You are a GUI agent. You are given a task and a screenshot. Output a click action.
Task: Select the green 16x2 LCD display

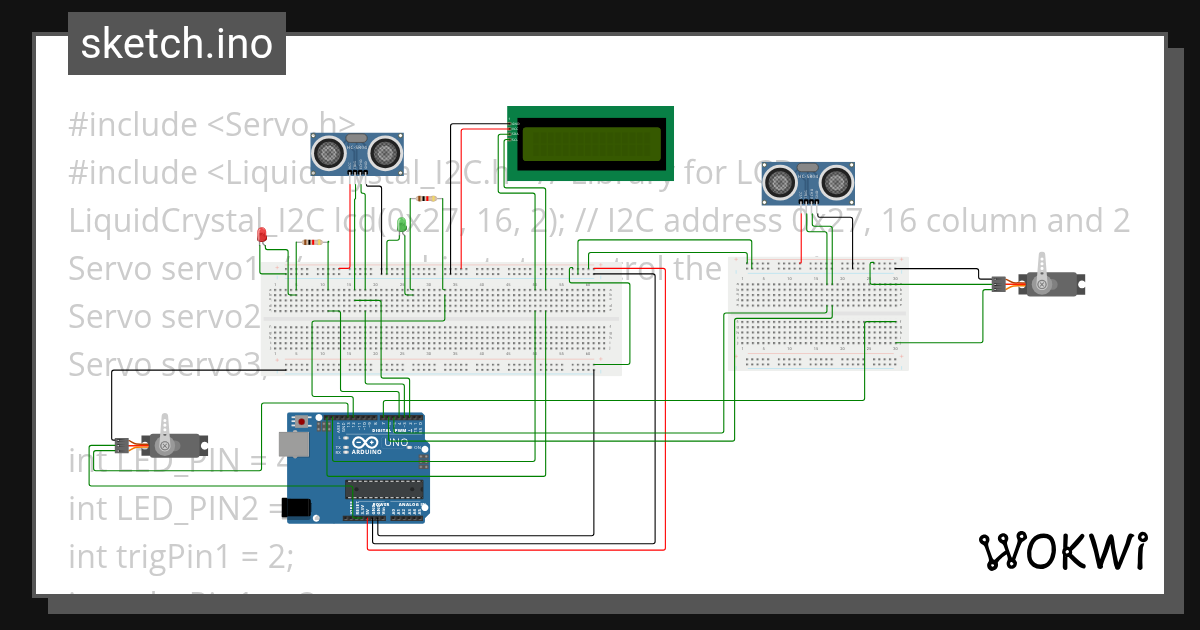click(x=590, y=140)
